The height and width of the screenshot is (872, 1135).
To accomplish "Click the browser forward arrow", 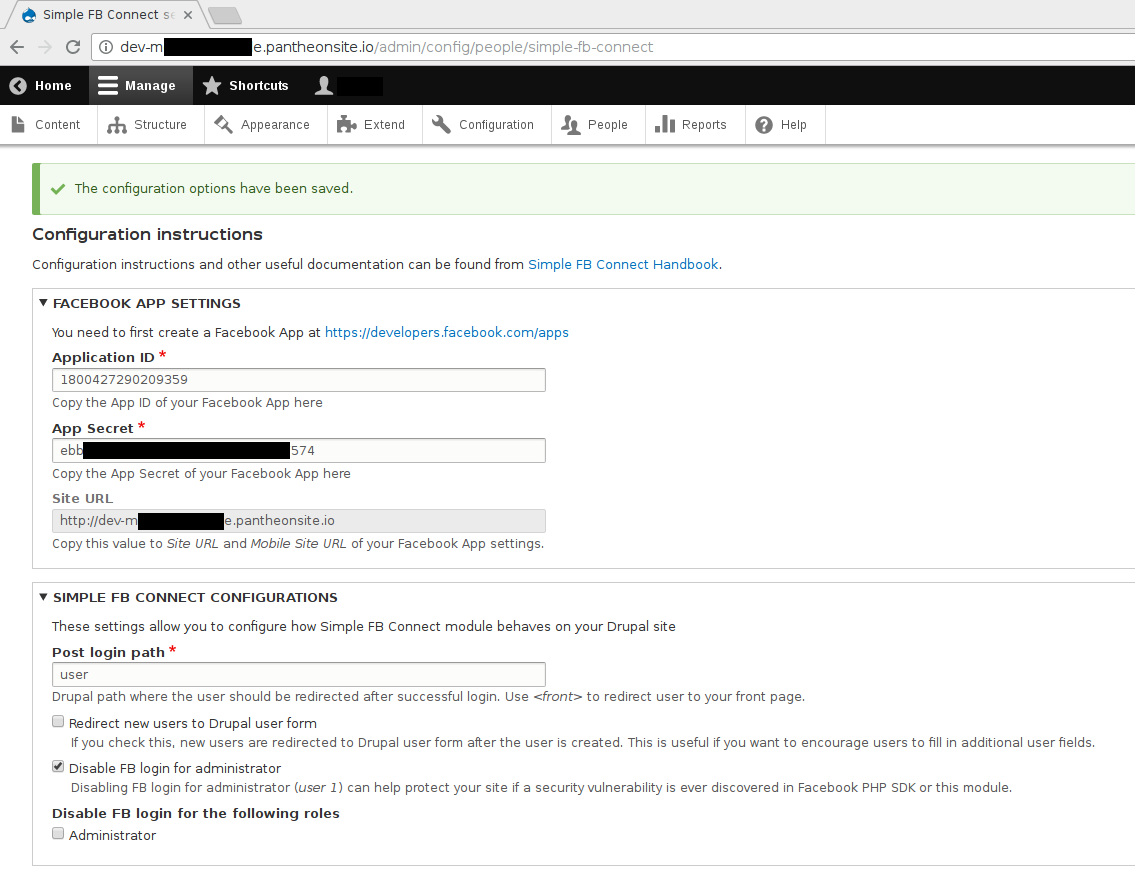I will (x=45, y=47).
